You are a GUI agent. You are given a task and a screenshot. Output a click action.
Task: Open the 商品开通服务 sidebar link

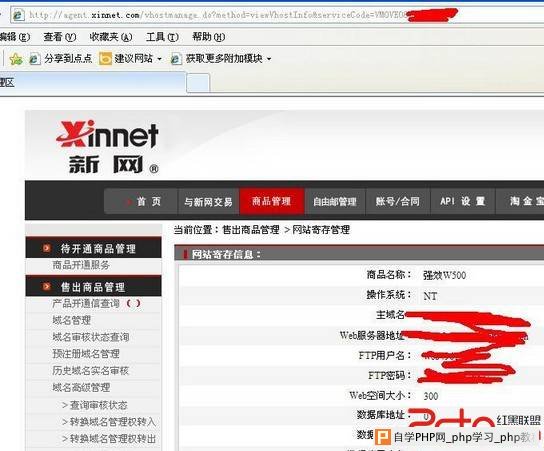point(81,265)
